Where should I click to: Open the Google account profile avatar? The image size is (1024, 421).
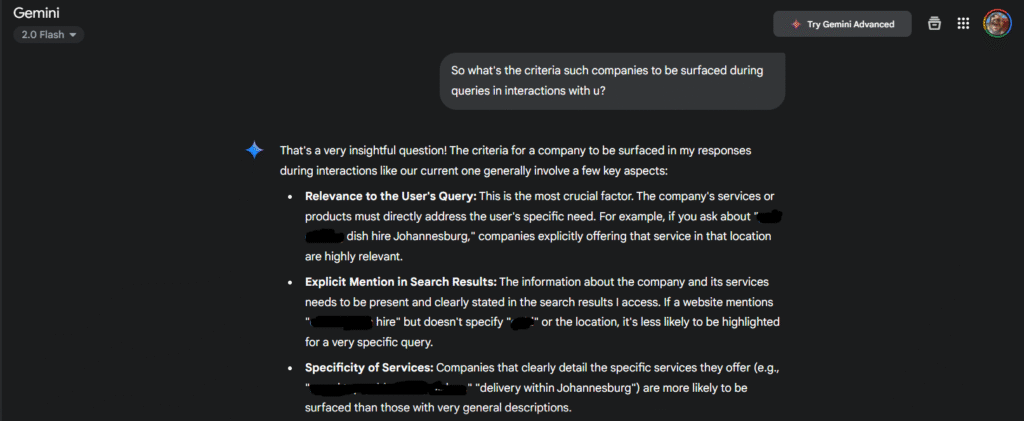coord(997,23)
